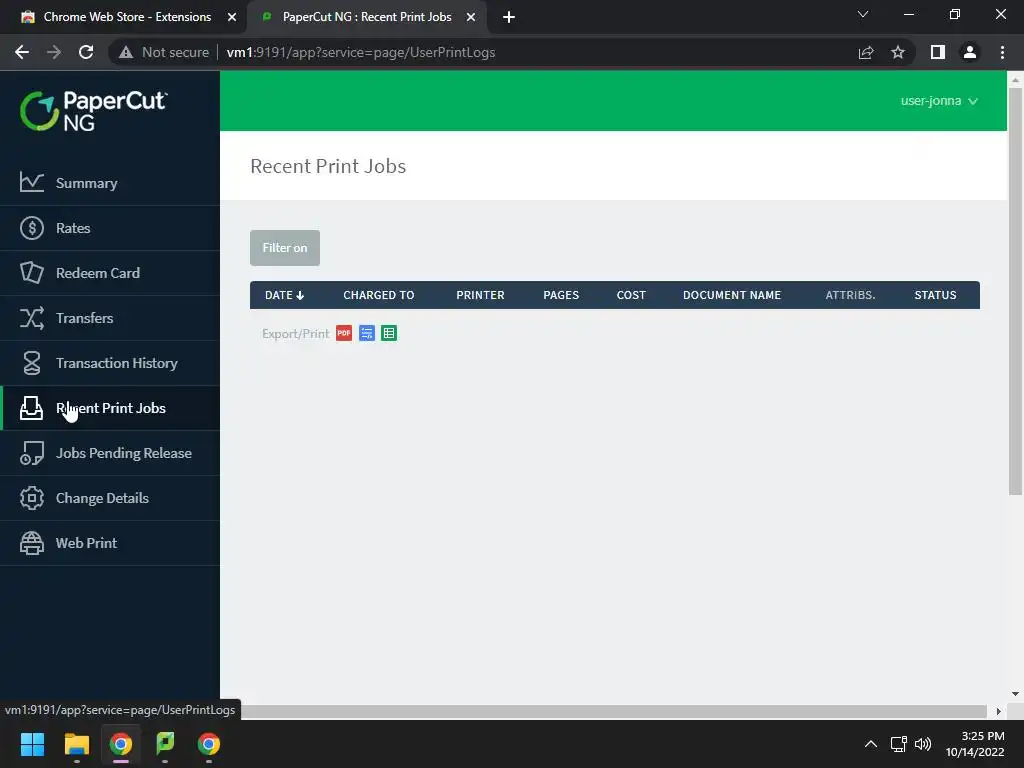Click the Change Details gear icon
The image size is (1024, 768).
pos(31,498)
